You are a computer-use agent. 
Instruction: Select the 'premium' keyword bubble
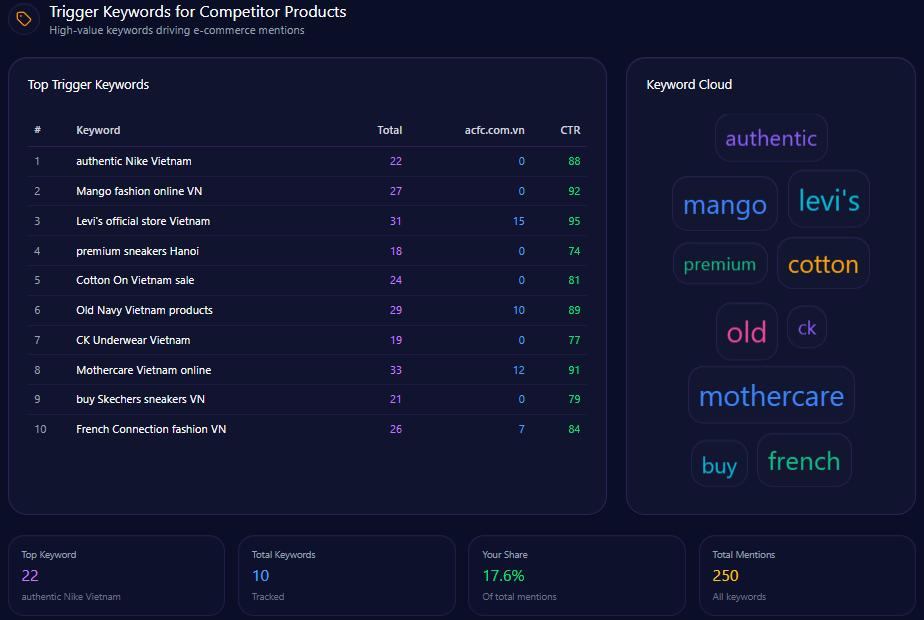720,264
